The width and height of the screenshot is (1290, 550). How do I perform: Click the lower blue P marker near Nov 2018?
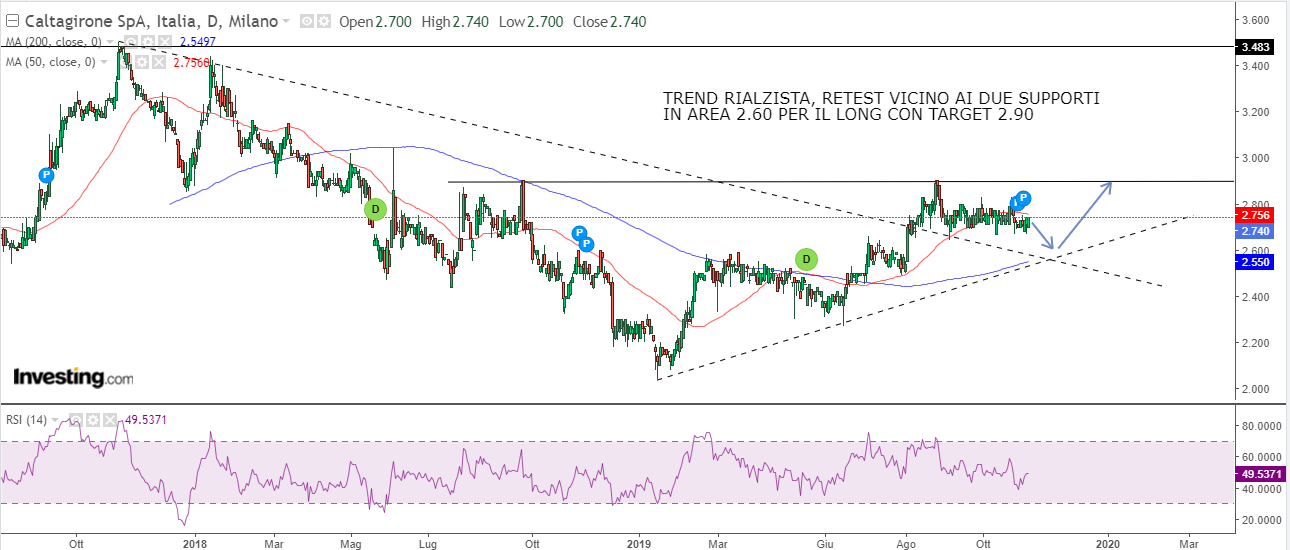point(587,243)
